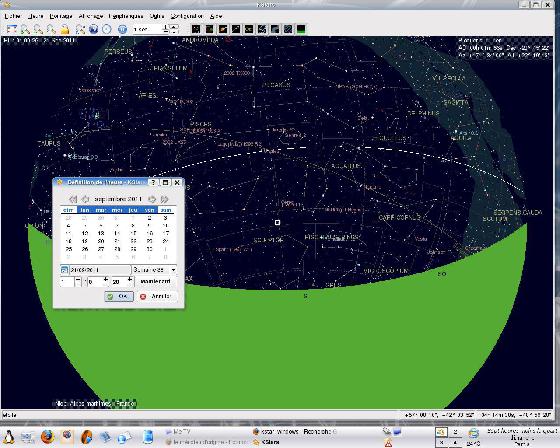Open the calendar picker icon beside the date field

[x=64, y=270]
